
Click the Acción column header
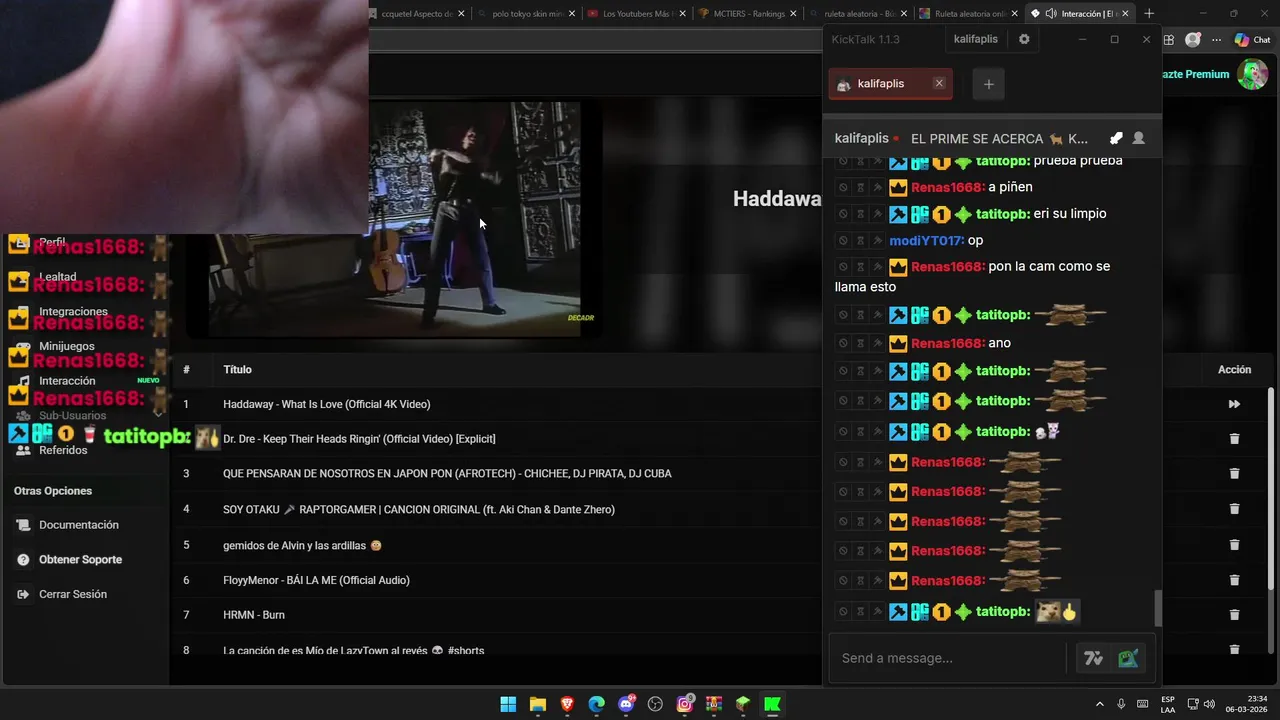[x=1234, y=369]
